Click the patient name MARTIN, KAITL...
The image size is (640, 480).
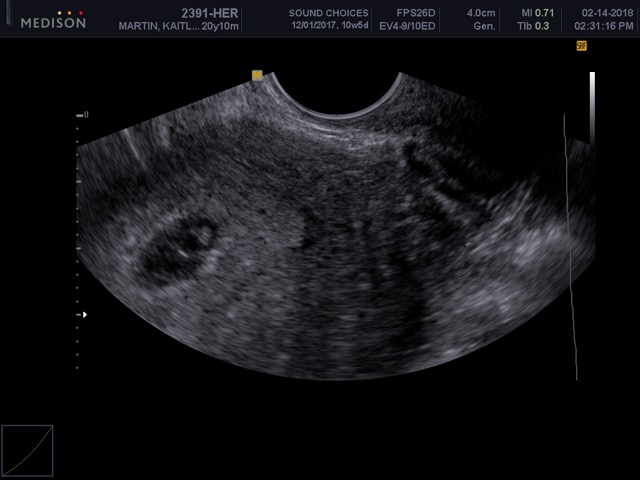pyautogui.click(x=158, y=27)
